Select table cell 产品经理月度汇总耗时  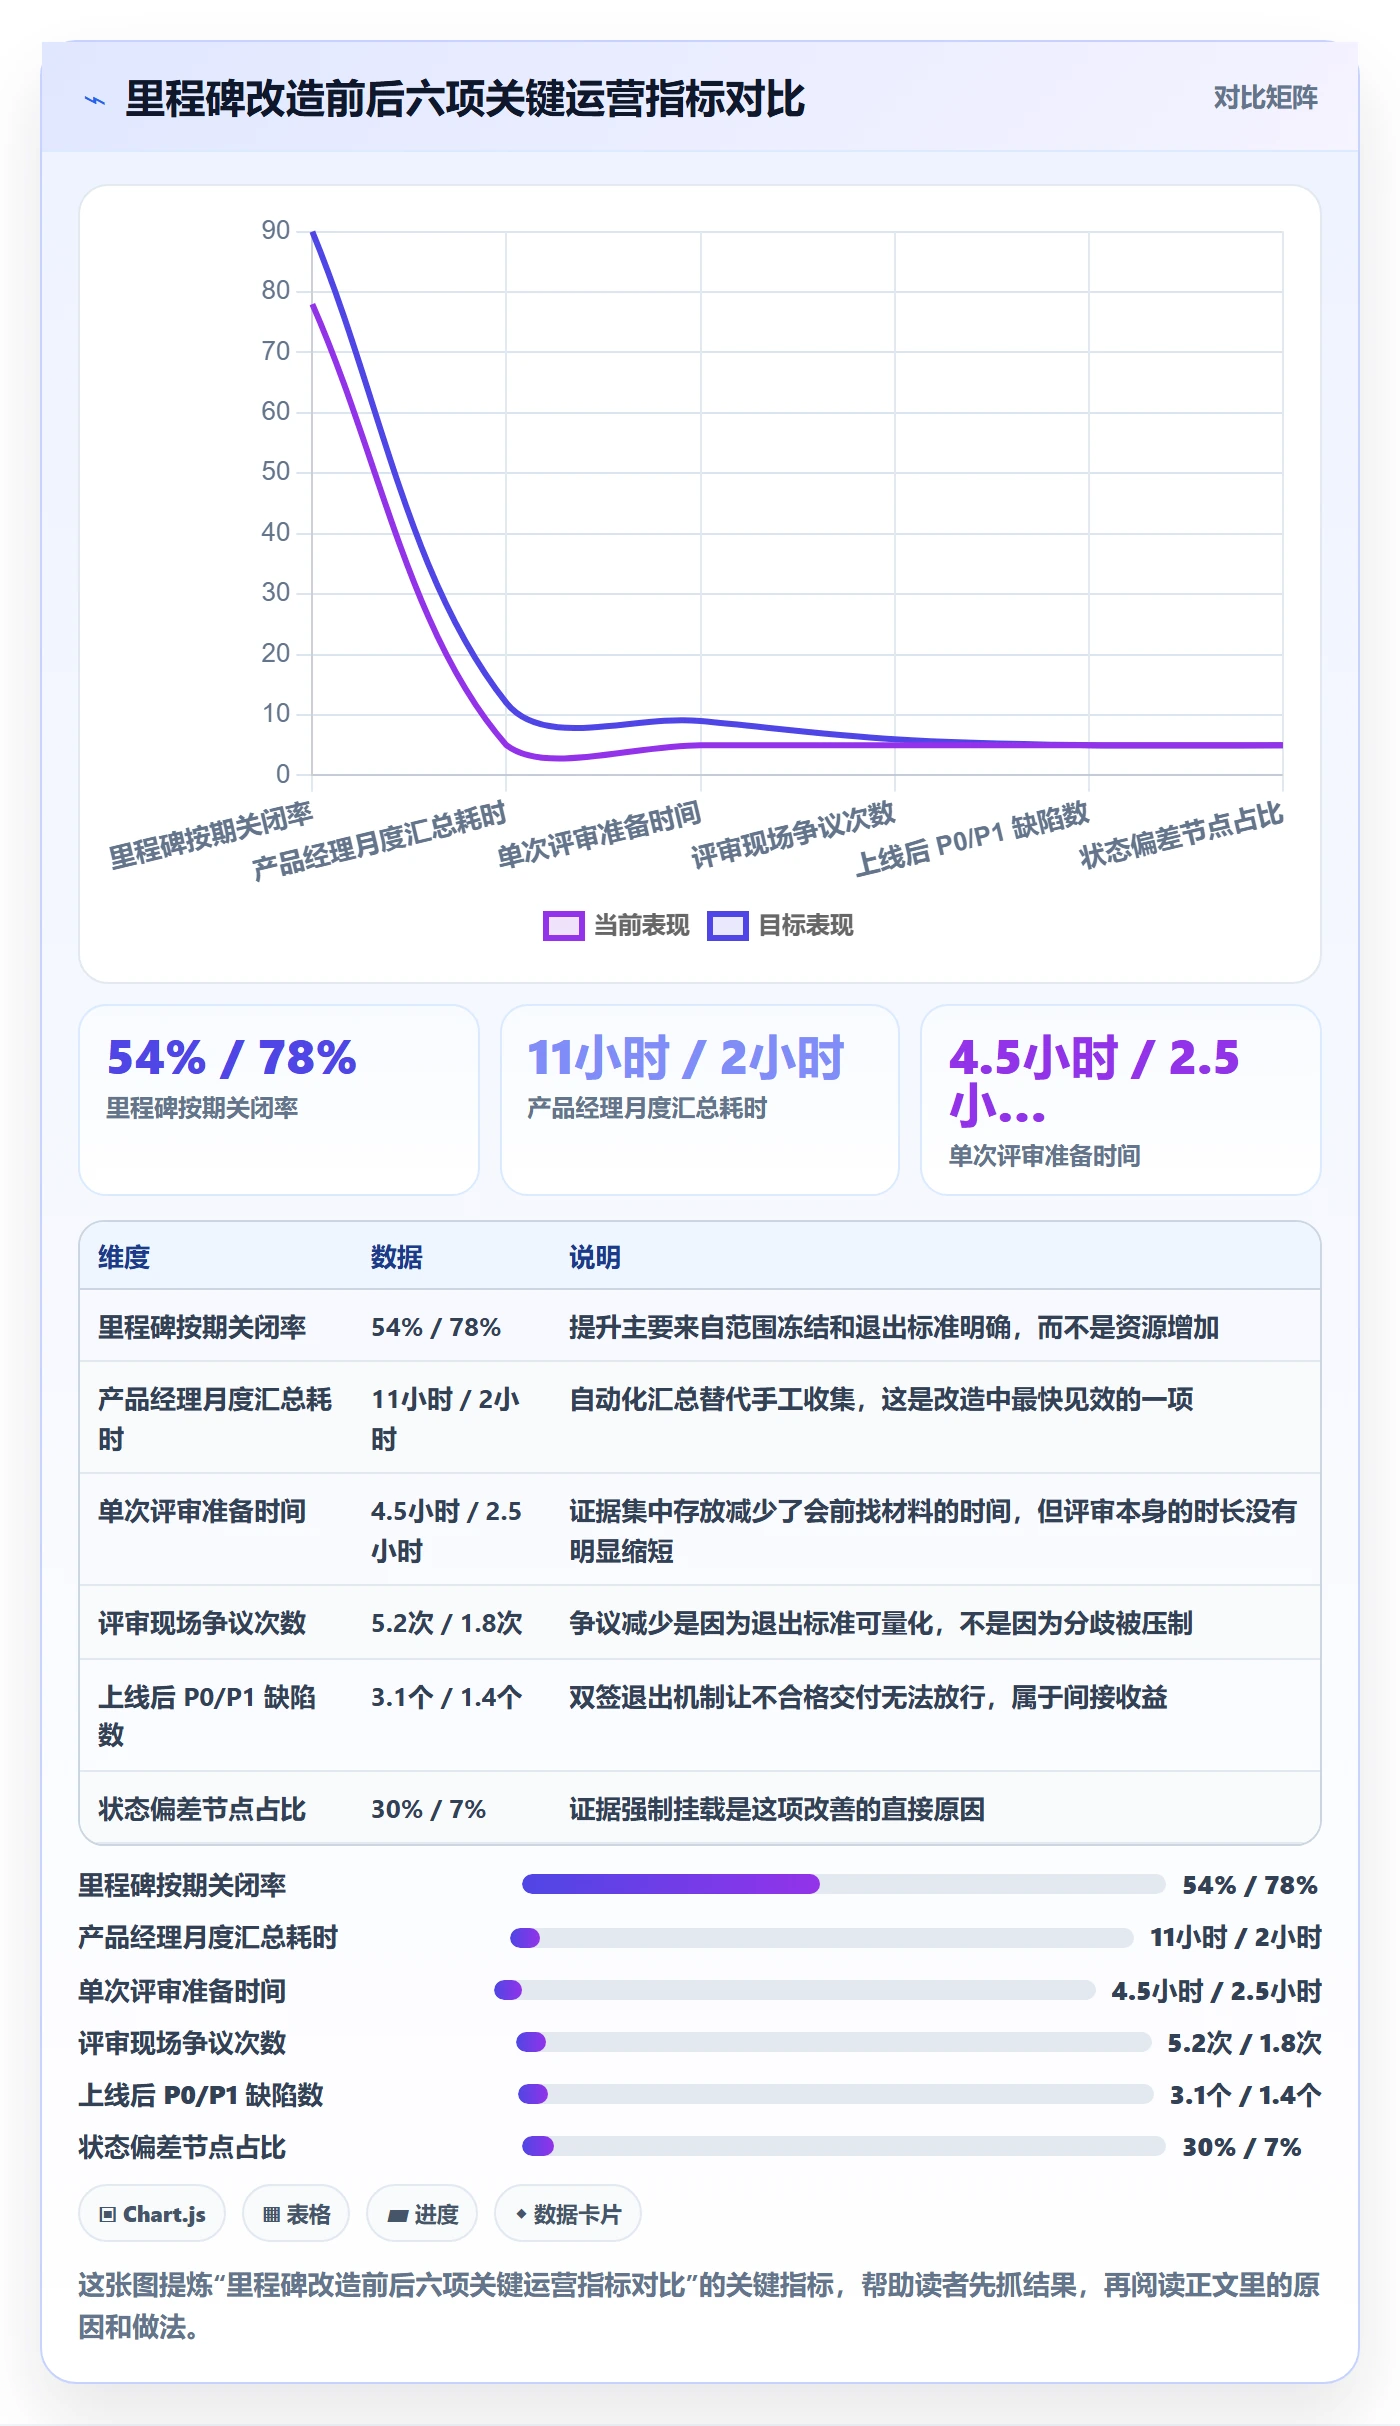[215, 1418]
